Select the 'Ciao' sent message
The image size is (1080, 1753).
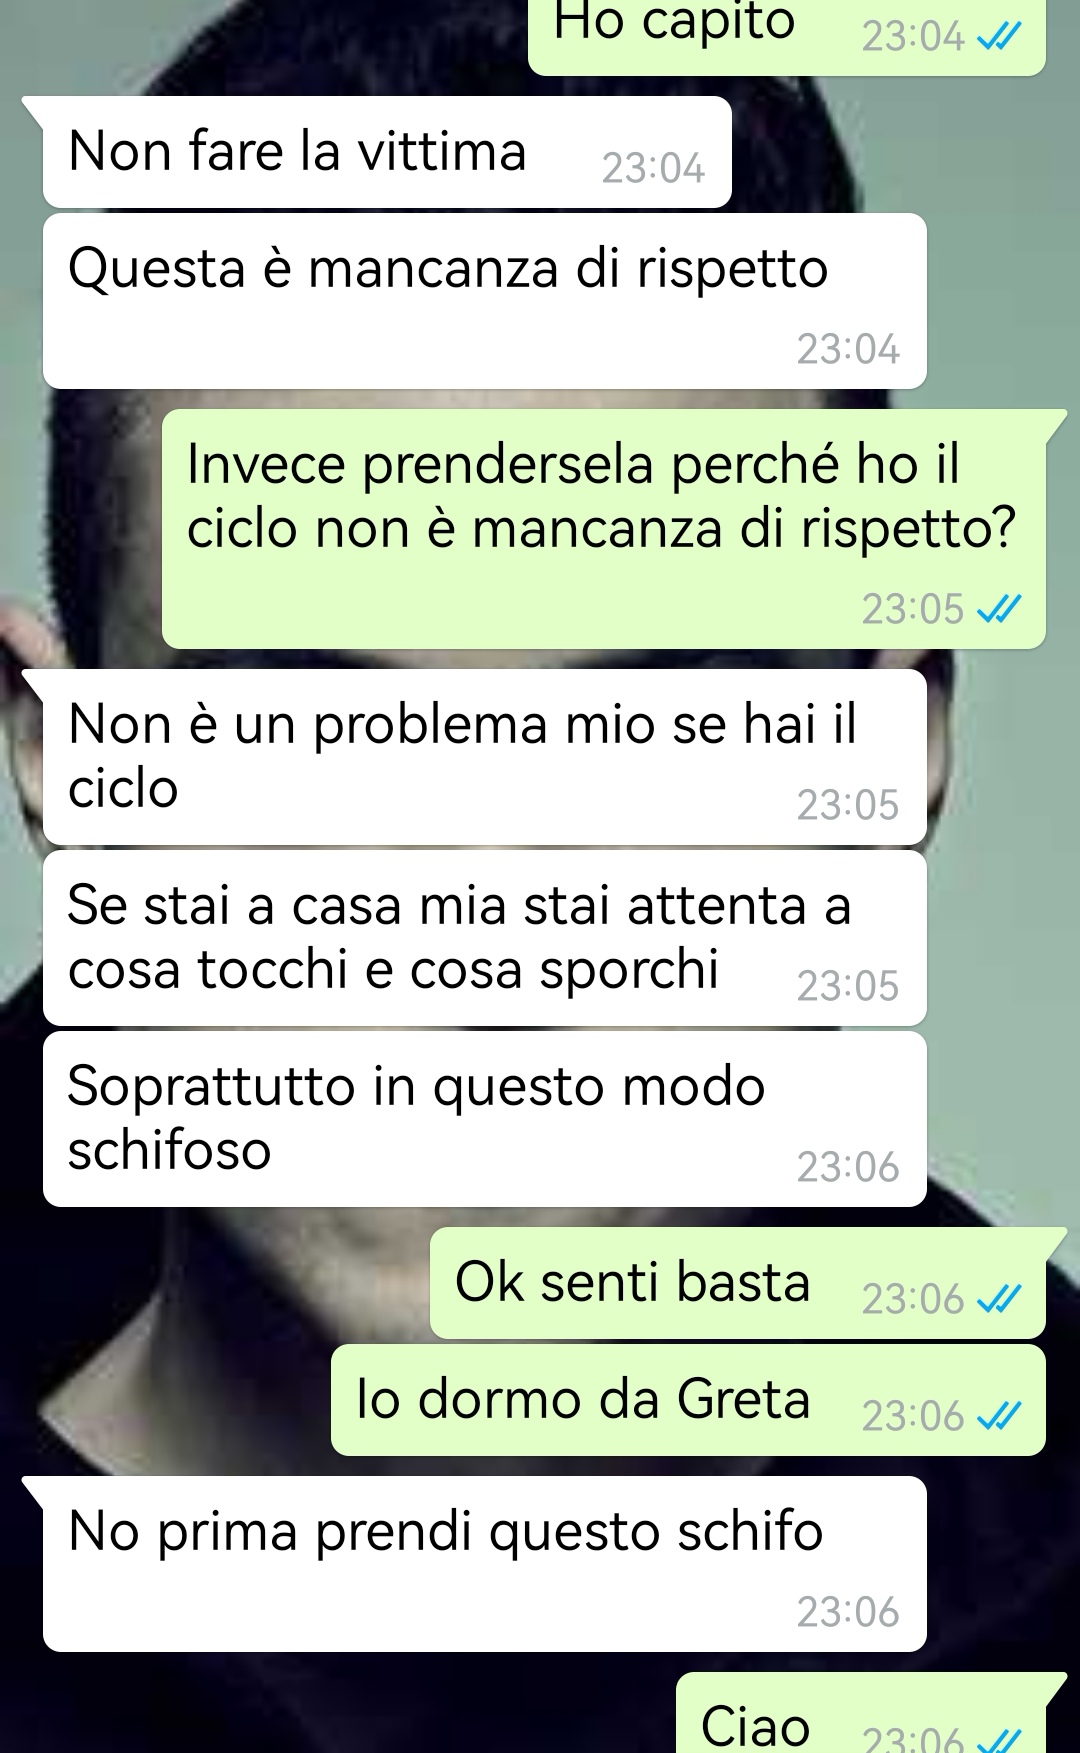861,1713
